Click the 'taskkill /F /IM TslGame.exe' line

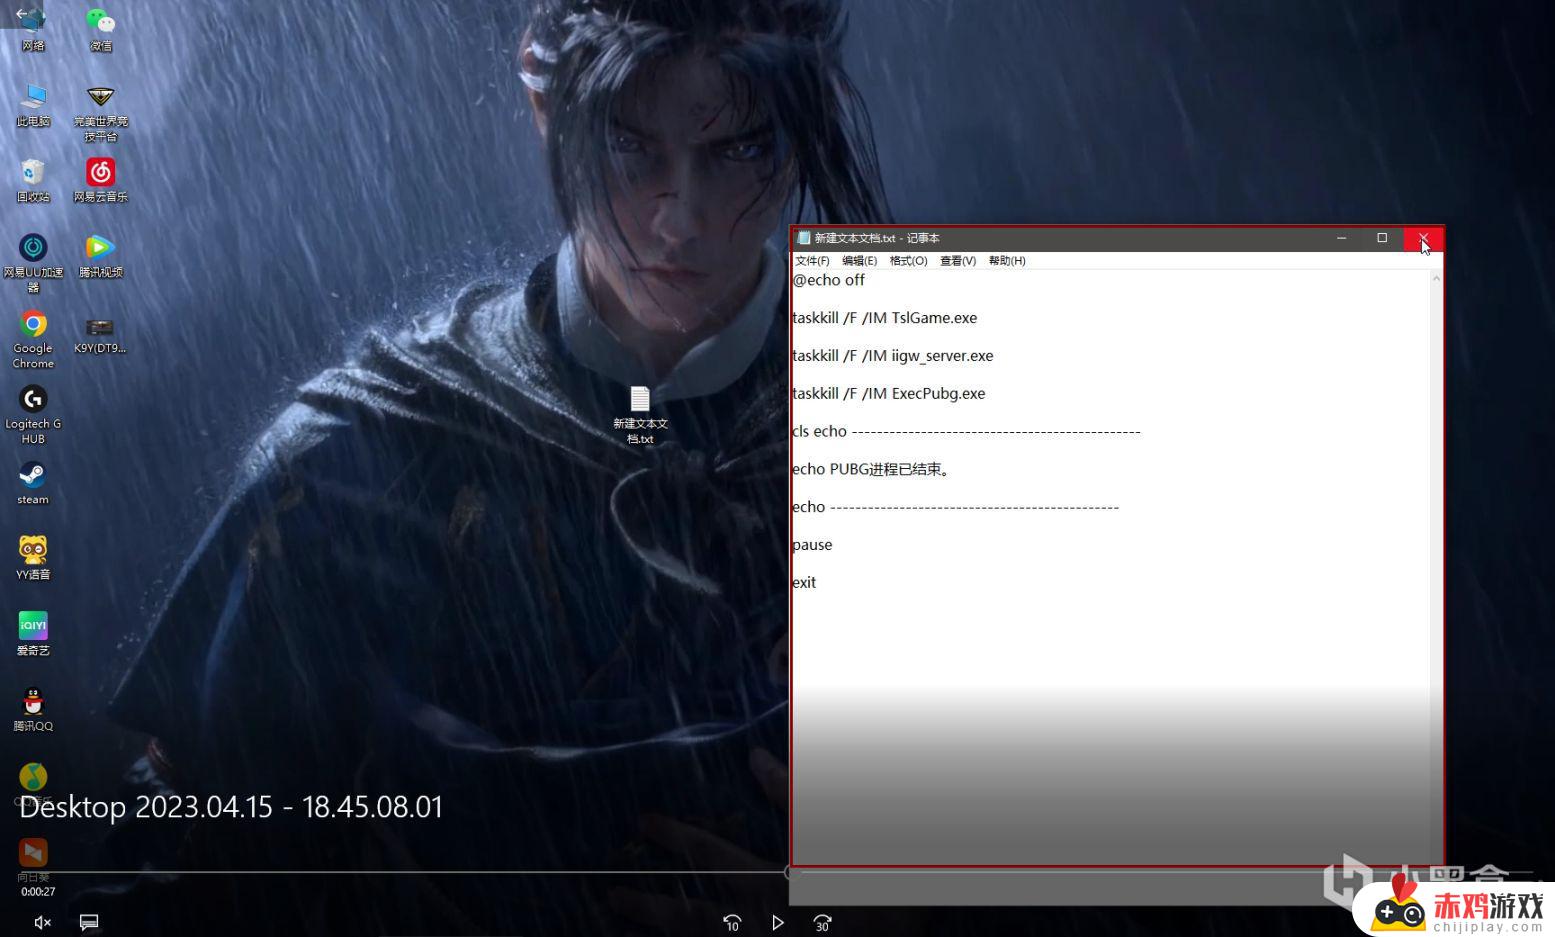pos(885,318)
